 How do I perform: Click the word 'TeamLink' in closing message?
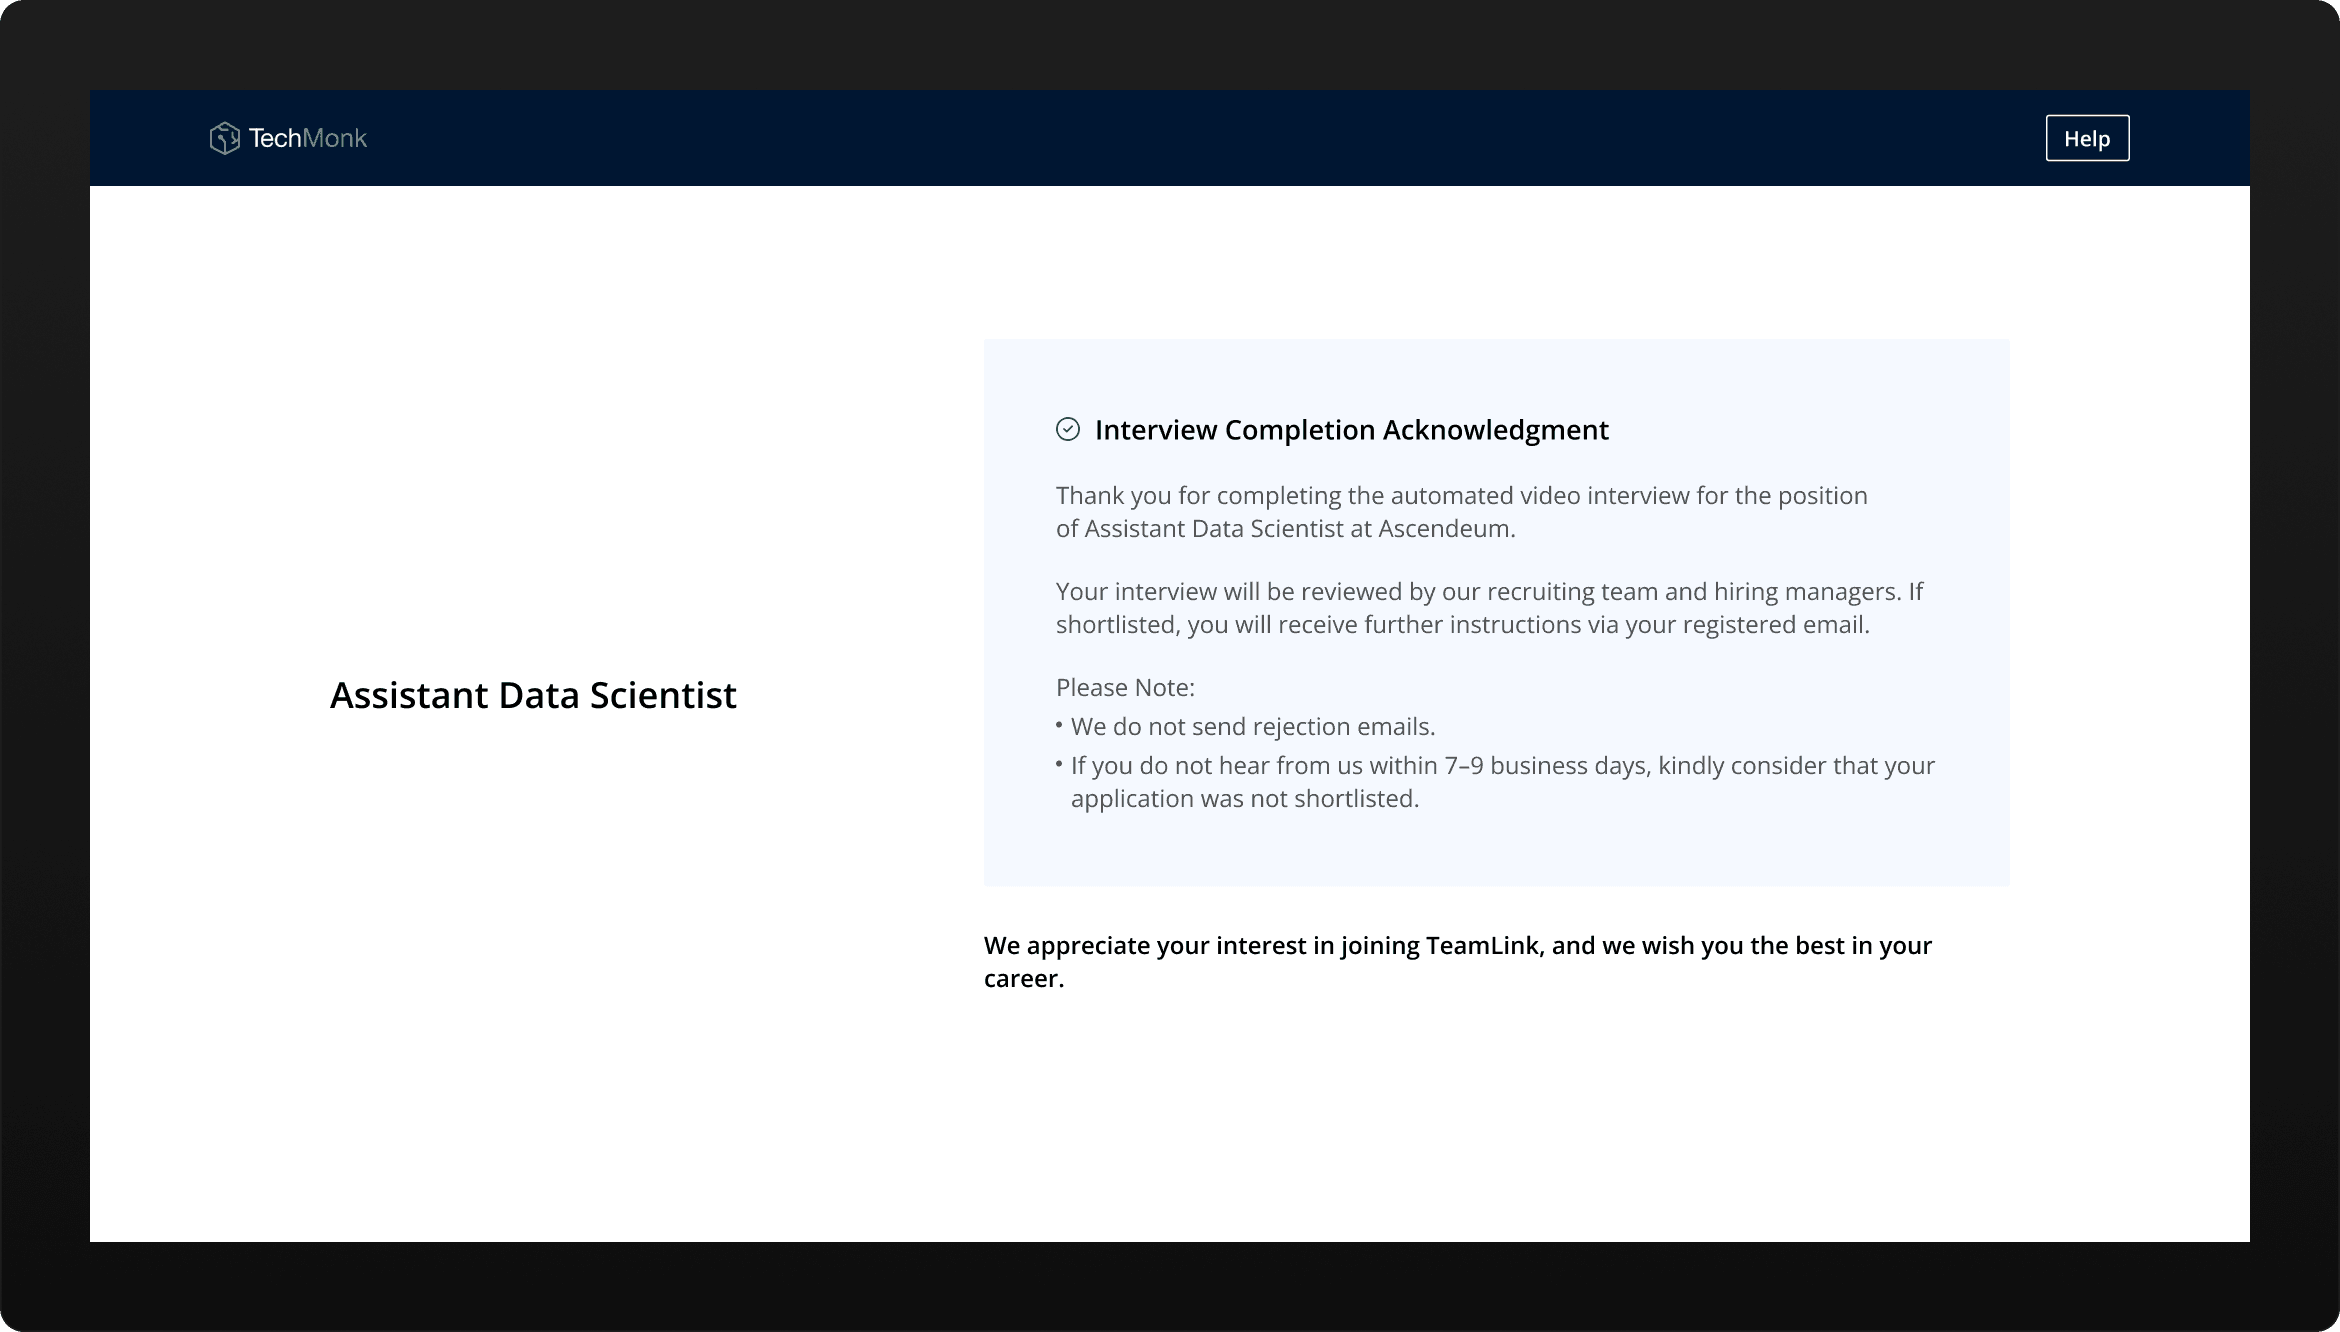point(1481,946)
